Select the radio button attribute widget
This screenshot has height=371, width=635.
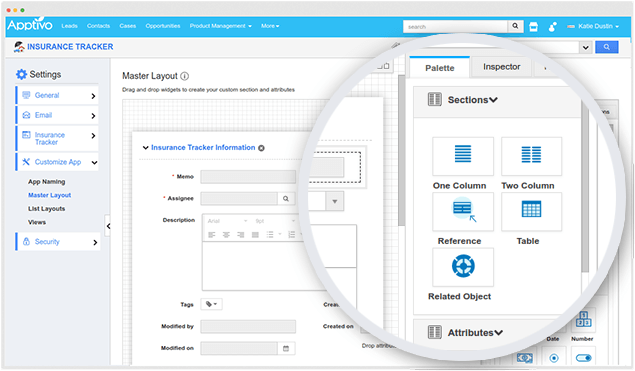coord(554,358)
